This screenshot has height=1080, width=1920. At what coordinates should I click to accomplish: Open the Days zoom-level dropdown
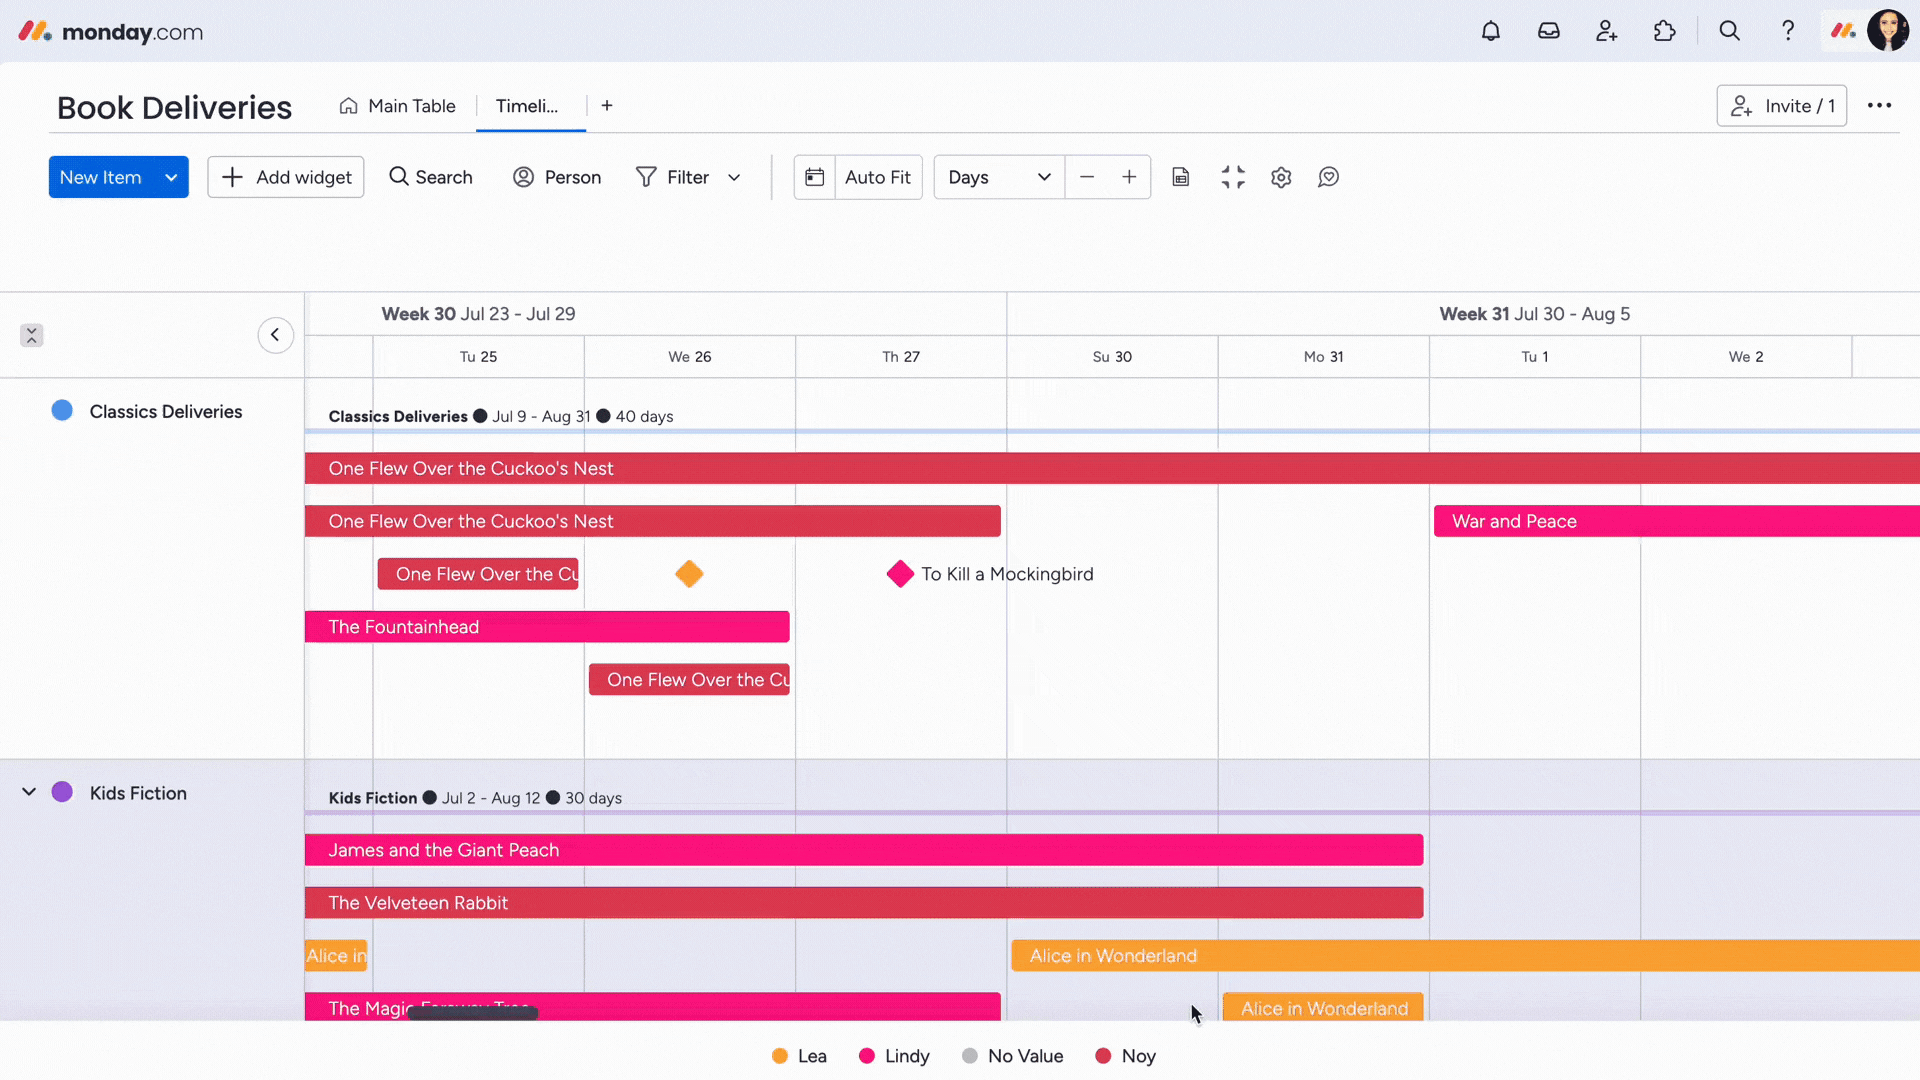(x=999, y=177)
